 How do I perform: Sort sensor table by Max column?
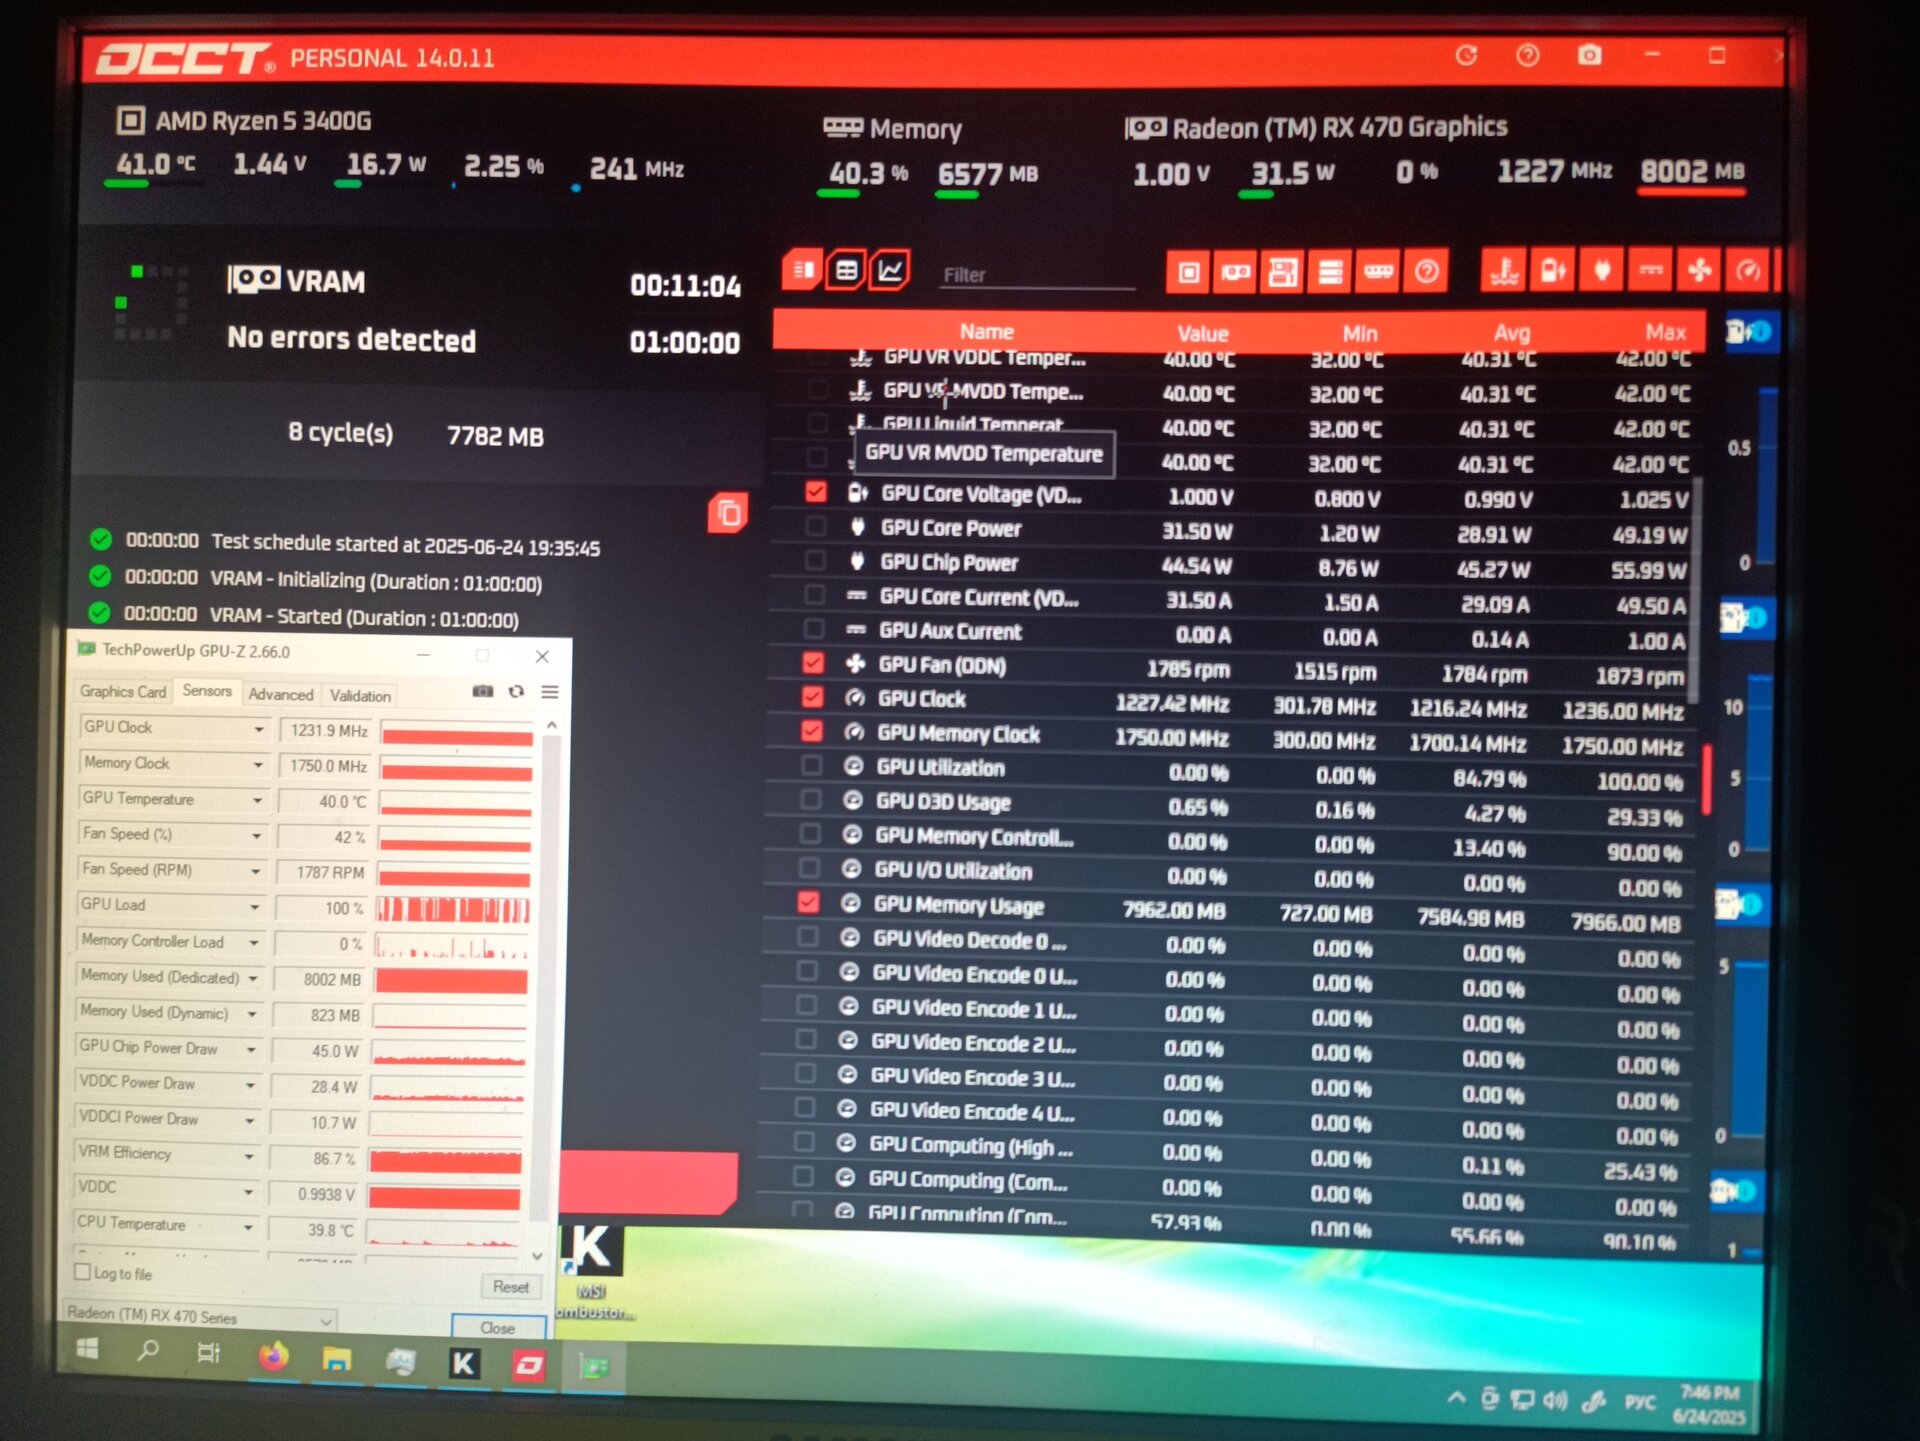coord(1665,331)
